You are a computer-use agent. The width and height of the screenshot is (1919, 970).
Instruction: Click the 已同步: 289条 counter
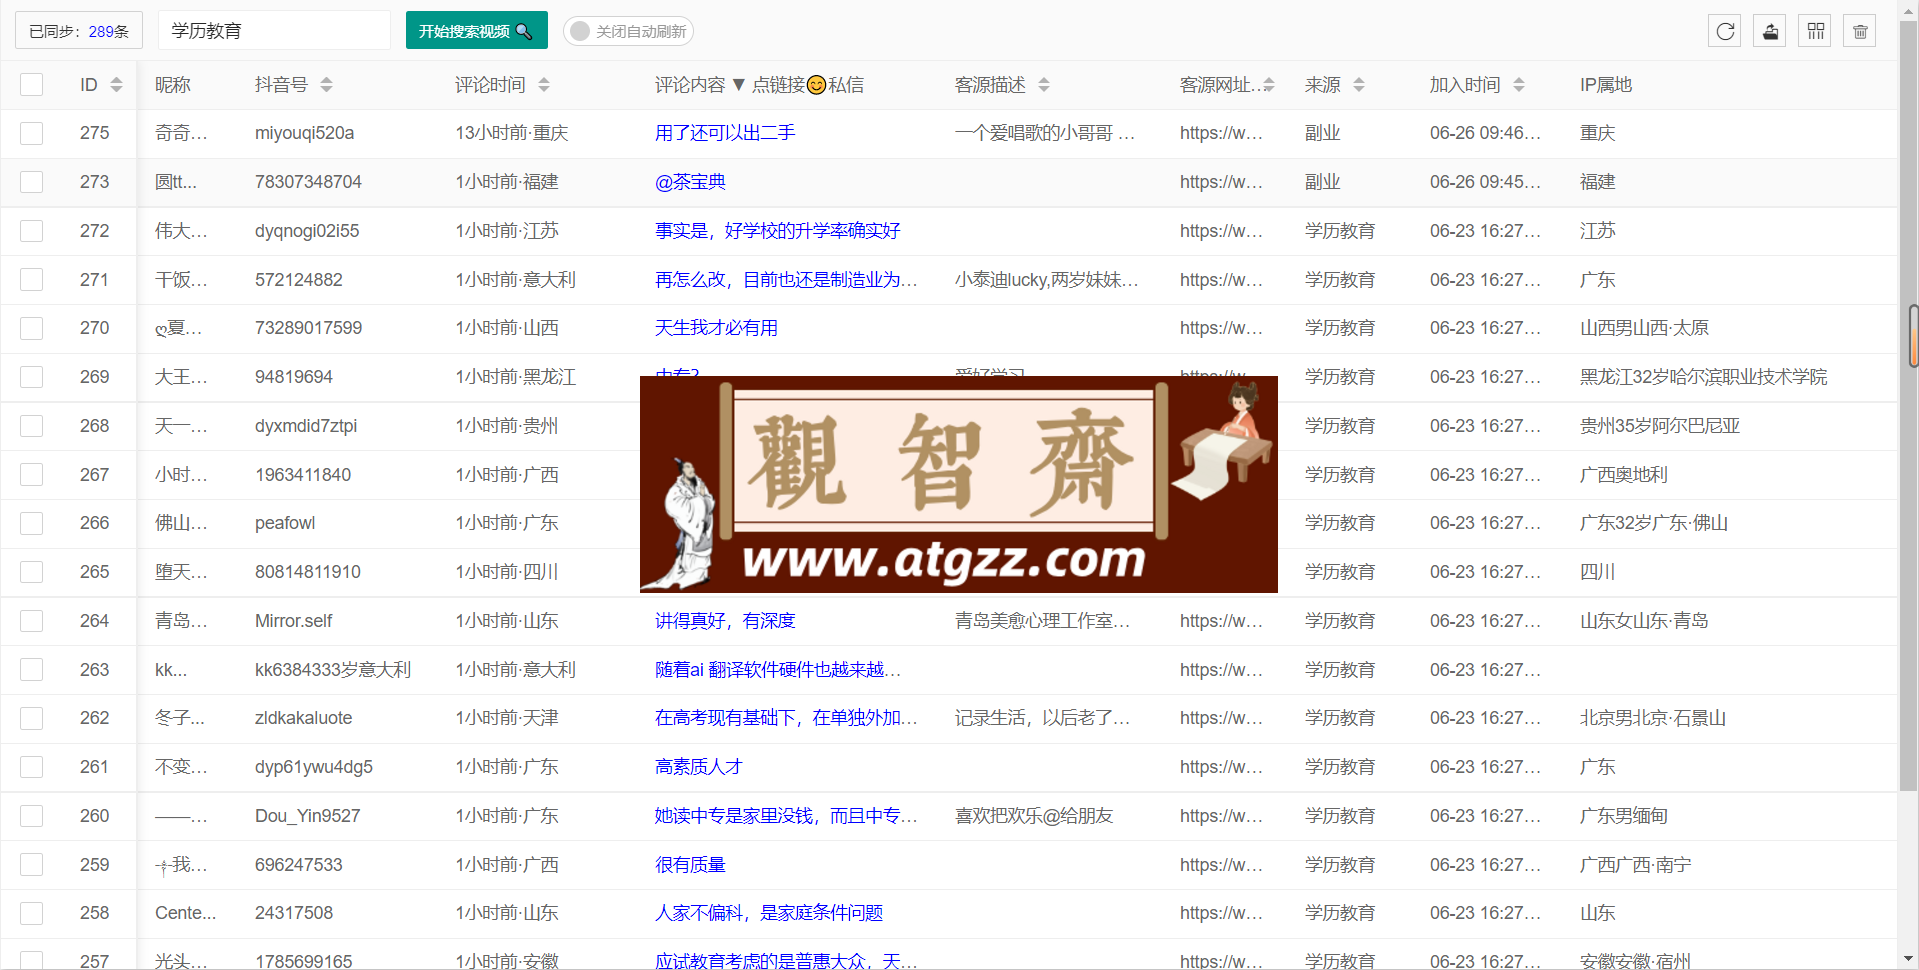coord(79,31)
